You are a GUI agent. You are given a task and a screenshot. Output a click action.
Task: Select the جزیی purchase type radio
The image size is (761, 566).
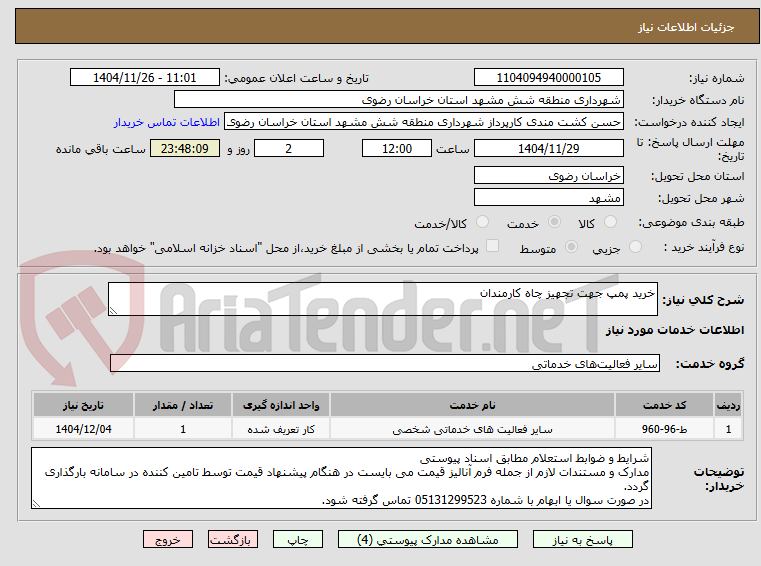click(635, 247)
